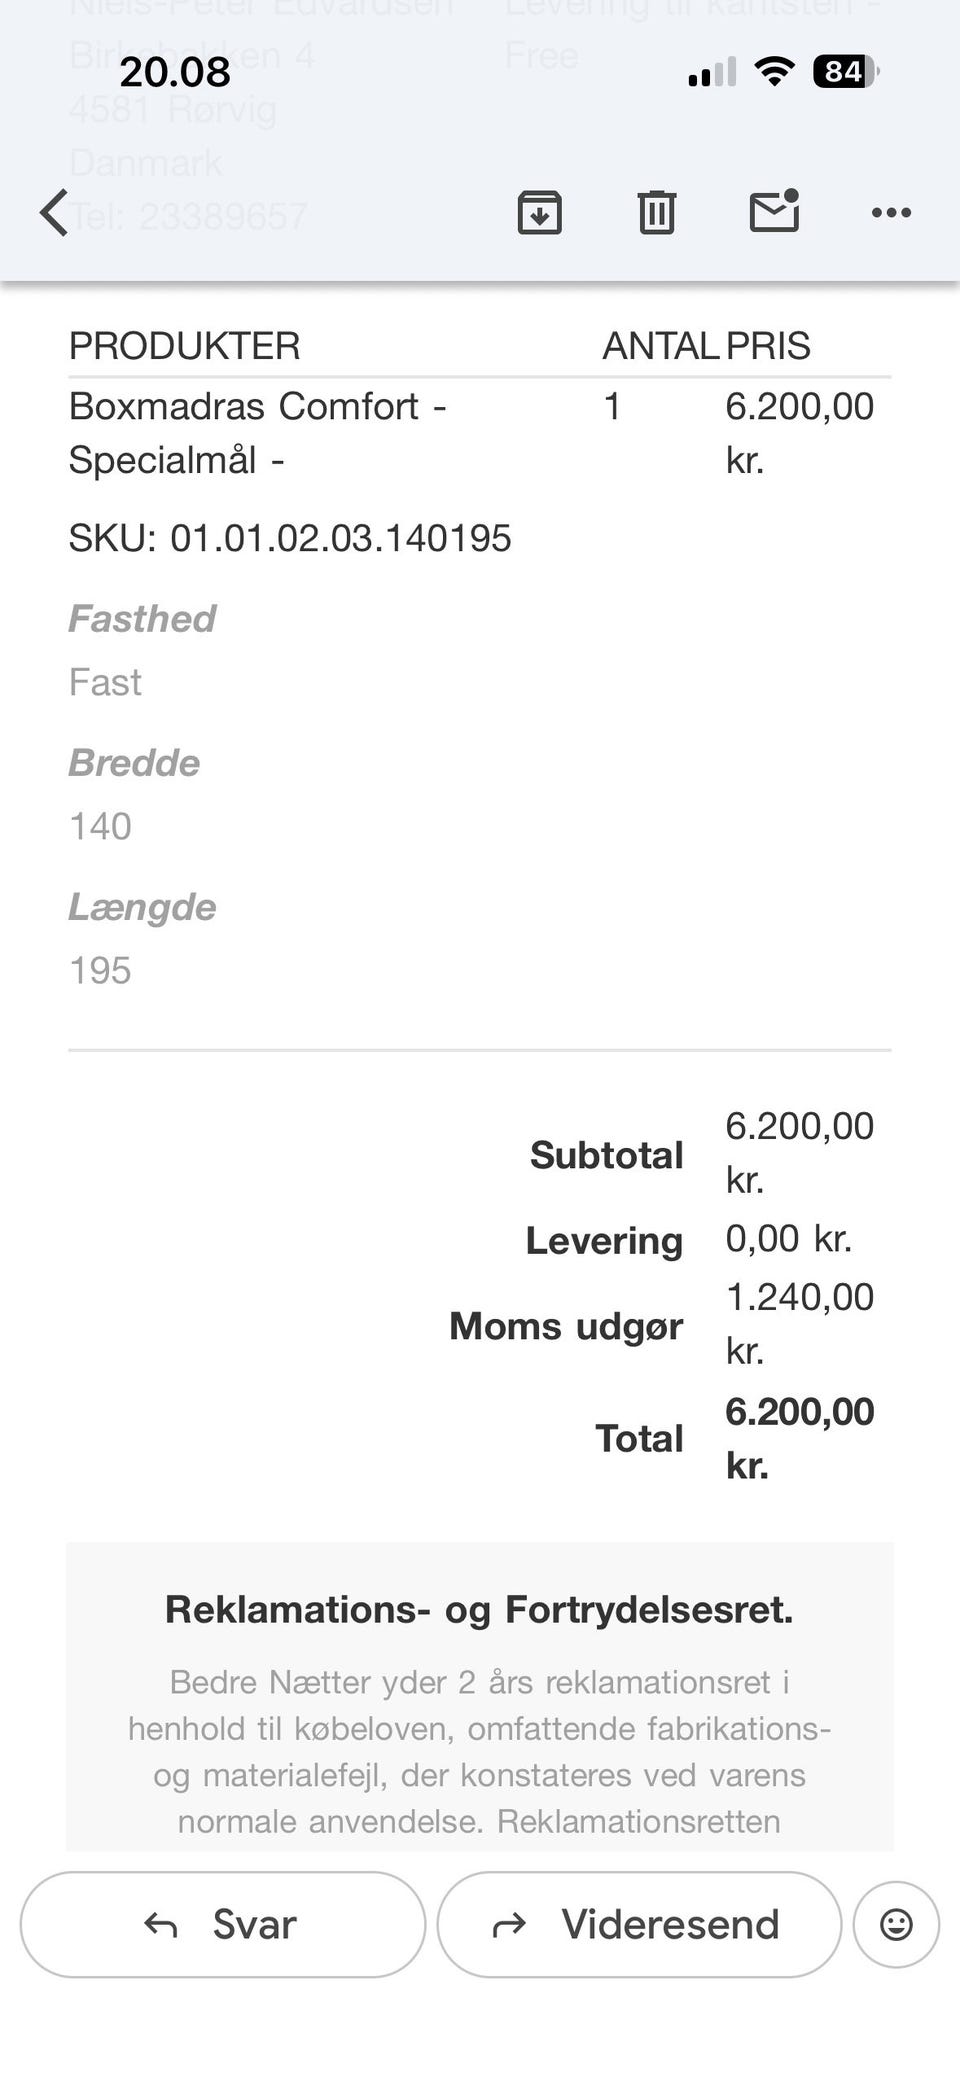The height and width of the screenshot is (2081, 960).
Task: Tap the Moms udgør label
Action: (566, 1325)
